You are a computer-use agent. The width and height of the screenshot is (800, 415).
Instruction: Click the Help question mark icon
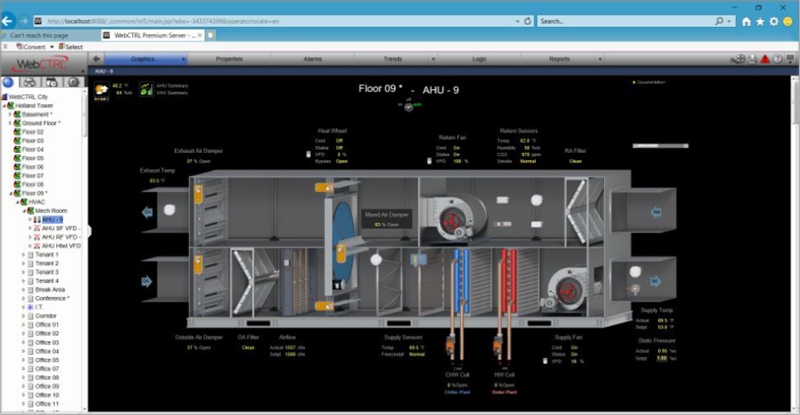777,60
